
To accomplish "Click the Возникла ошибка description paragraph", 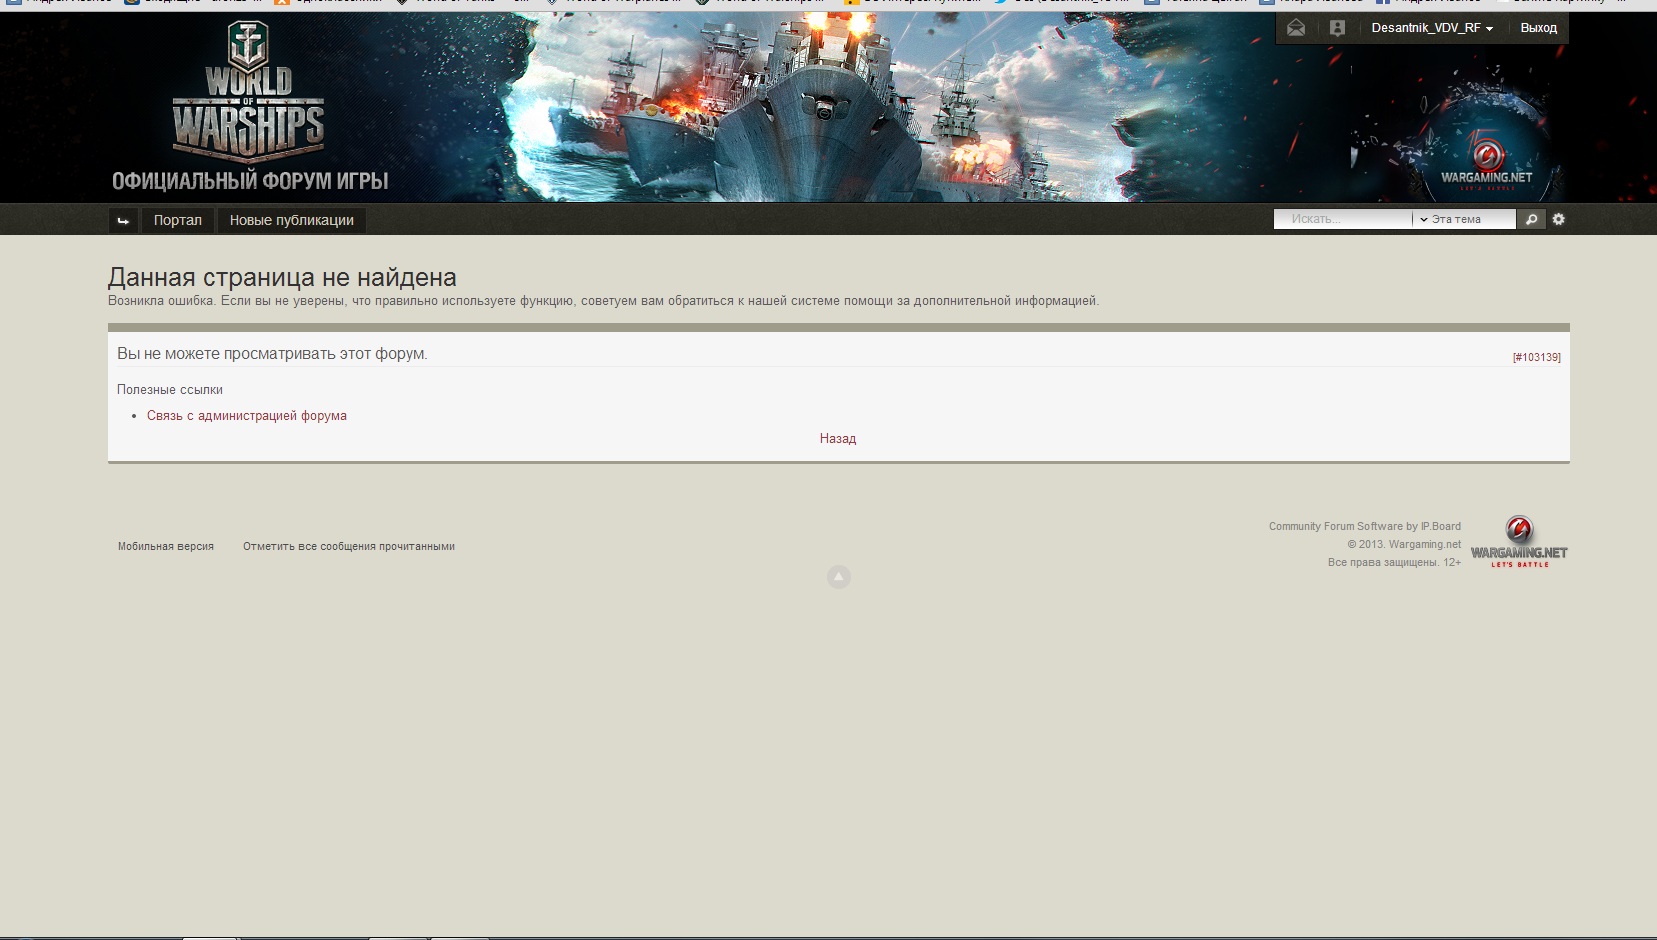I will pyautogui.click(x=603, y=301).
